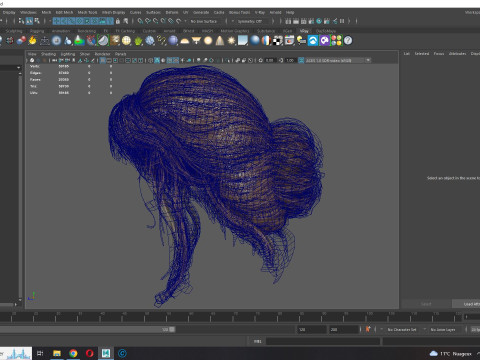Screen dimensions: 480x360
Task: Open the blue Chaos Cloud shelf icon
Action: point(313,41)
